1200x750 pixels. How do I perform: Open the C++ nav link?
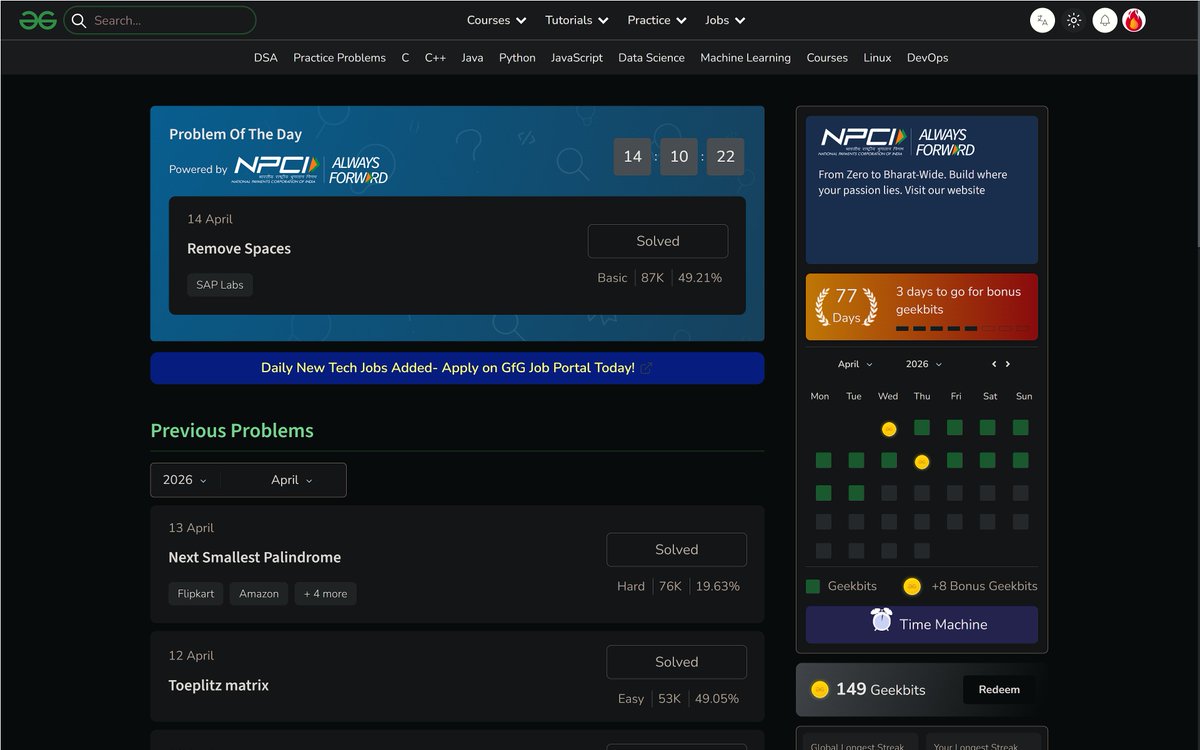click(435, 58)
